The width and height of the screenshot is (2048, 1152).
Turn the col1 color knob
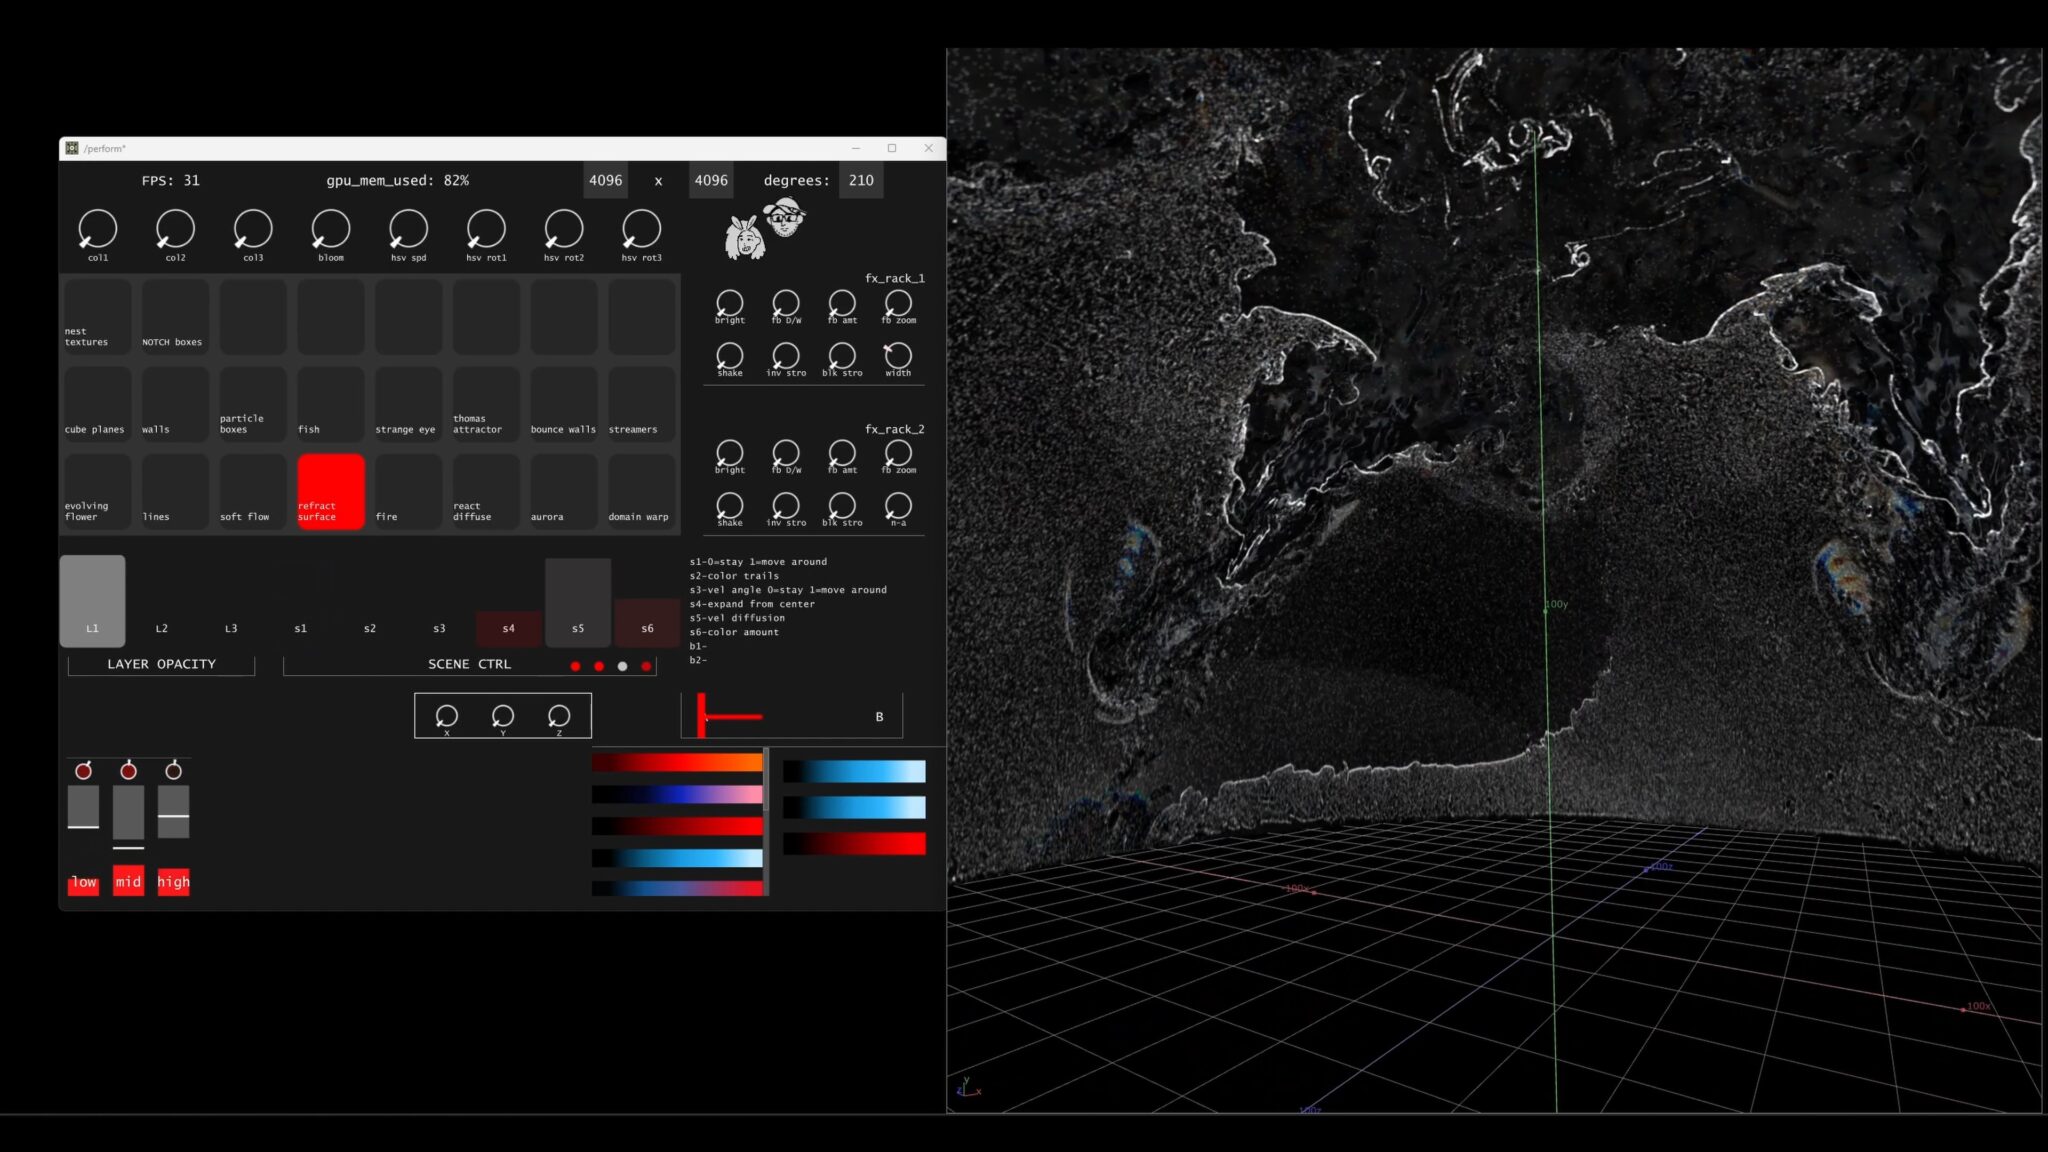click(97, 230)
